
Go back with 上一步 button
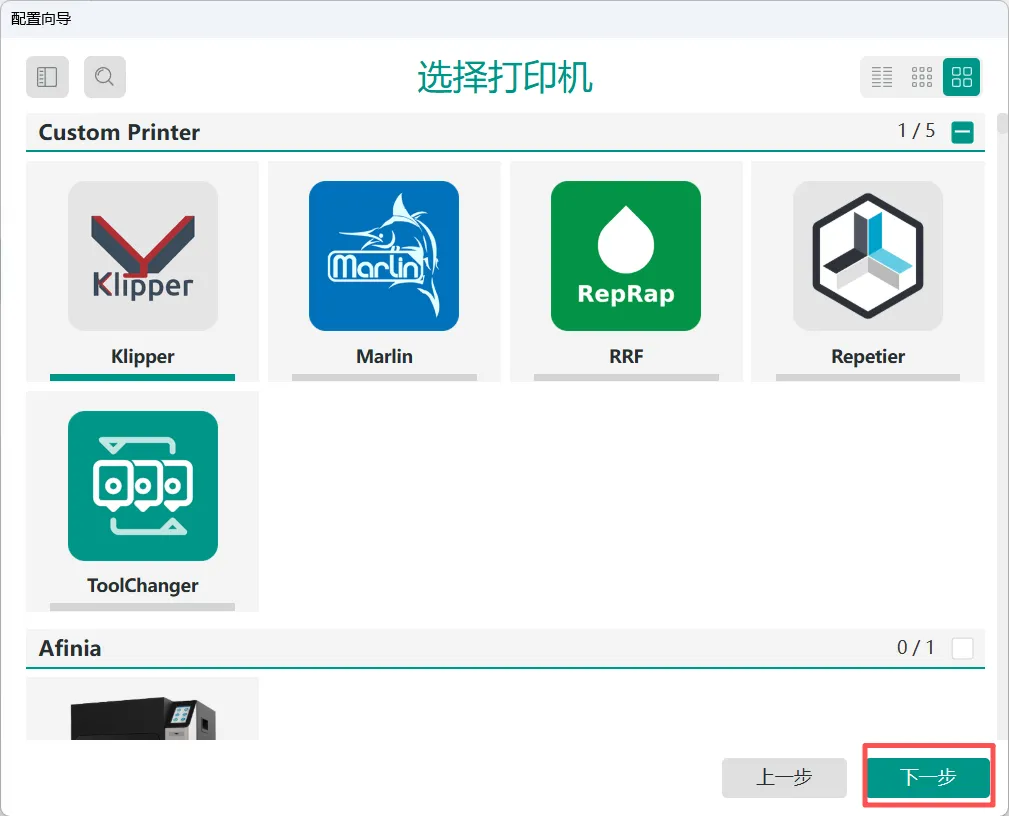[784, 777]
